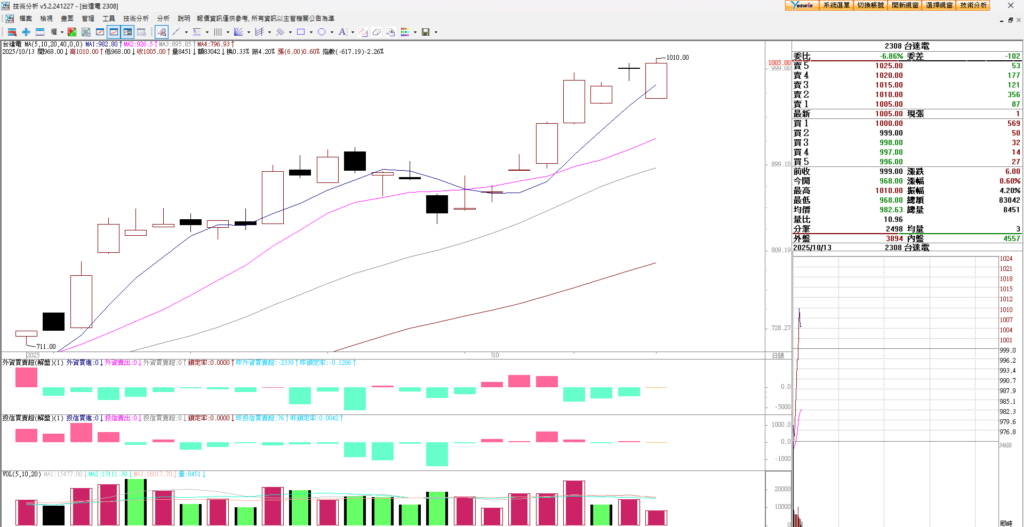Open the multicolor palette grid icon
Viewport: 1024px width, 527px height.
tap(405, 32)
